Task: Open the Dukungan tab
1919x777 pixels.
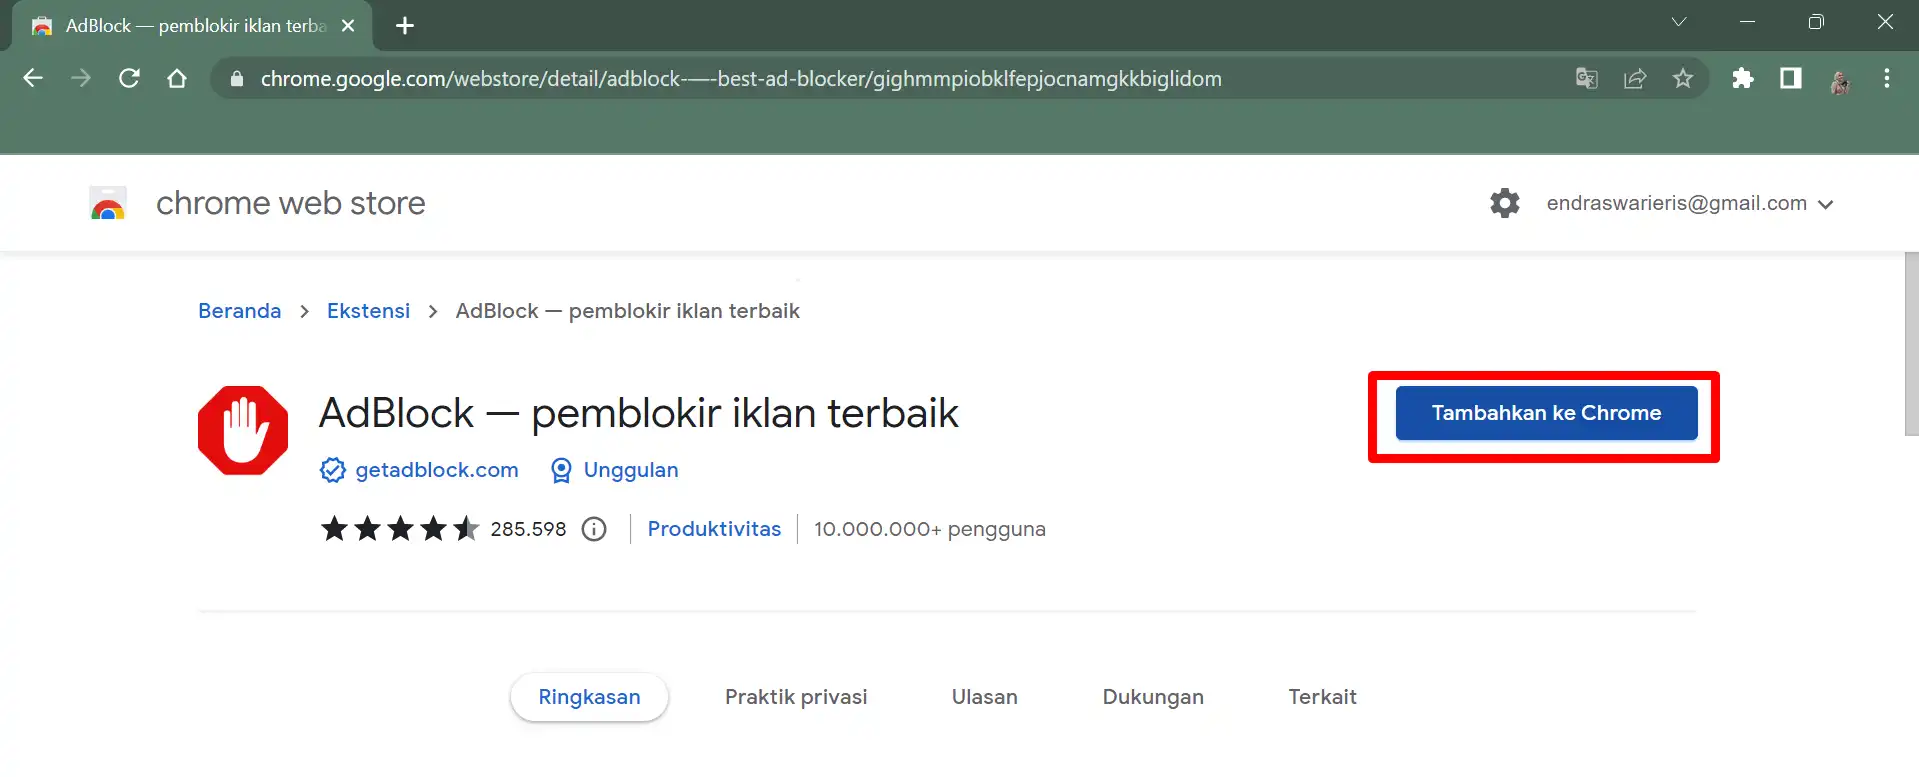Action: pyautogui.click(x=1153, y=697)
